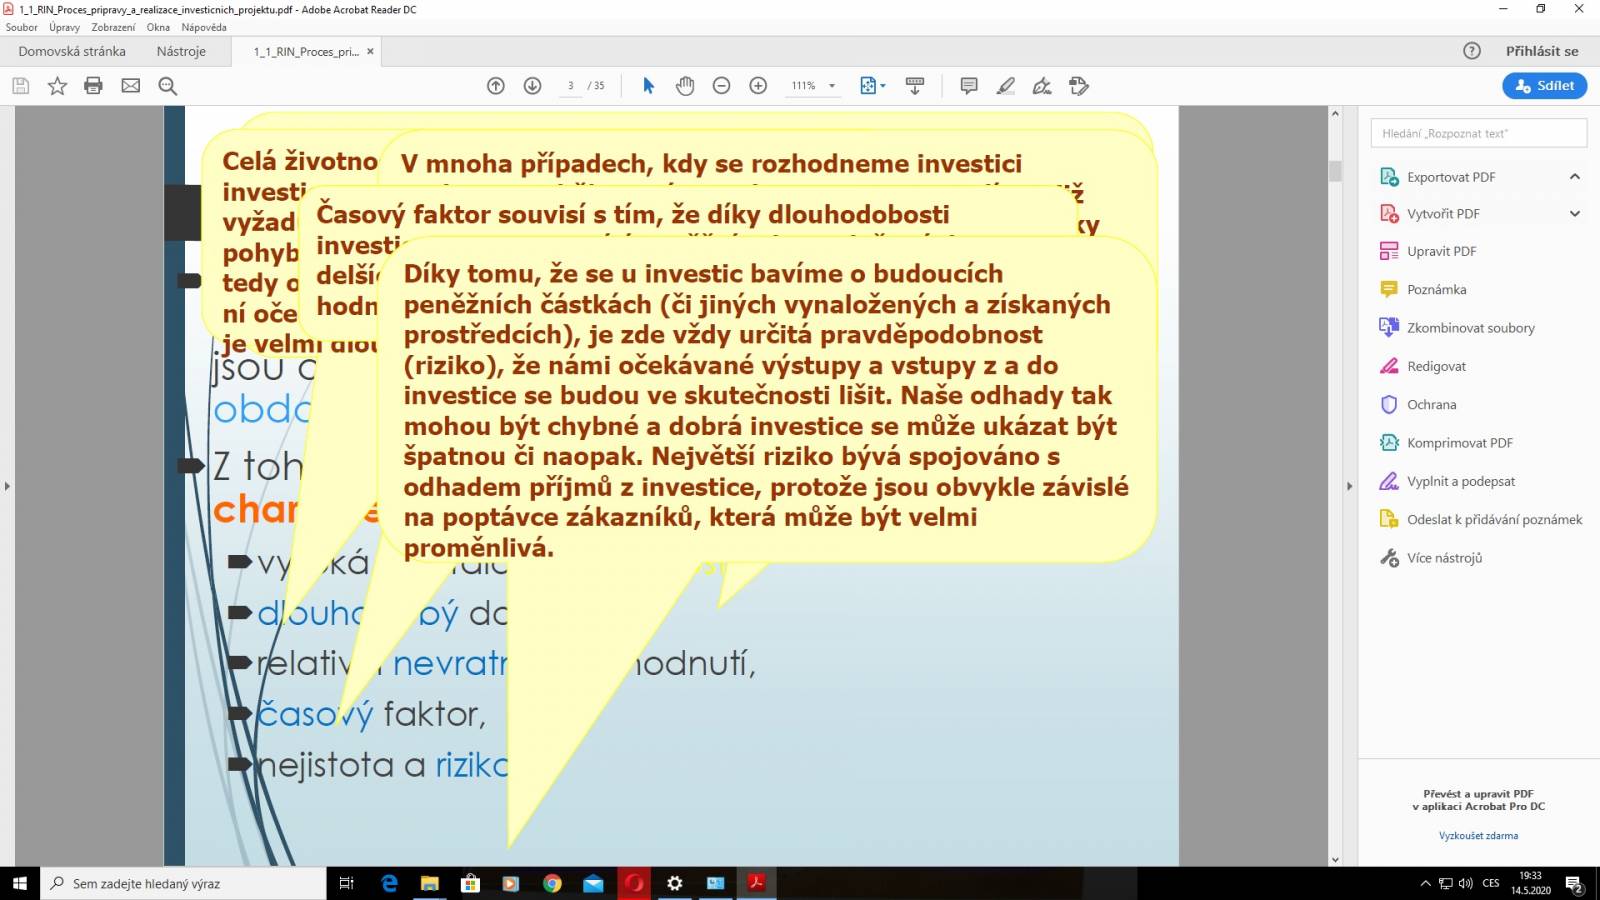Viewport: 1600px width, 900px height.
Task: Open the Opera browser from the taskbar
Action: point(634,883)
